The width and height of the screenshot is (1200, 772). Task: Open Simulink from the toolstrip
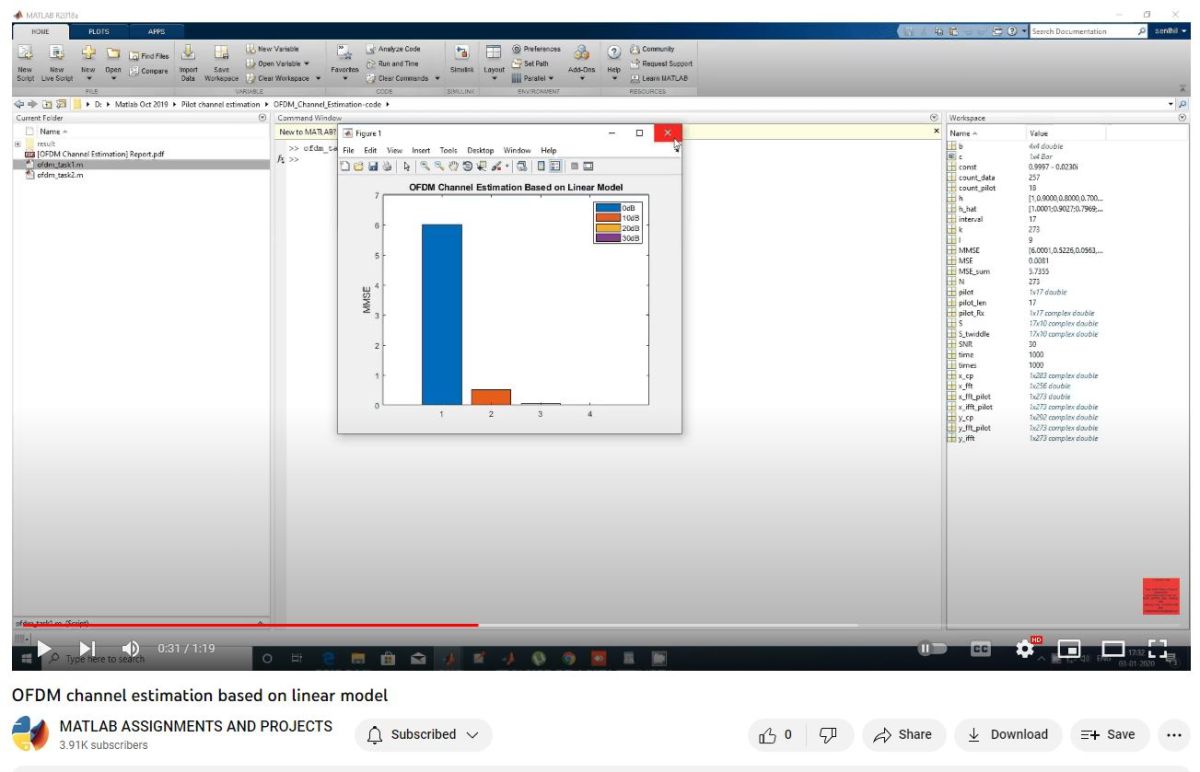tap(462, 58)
